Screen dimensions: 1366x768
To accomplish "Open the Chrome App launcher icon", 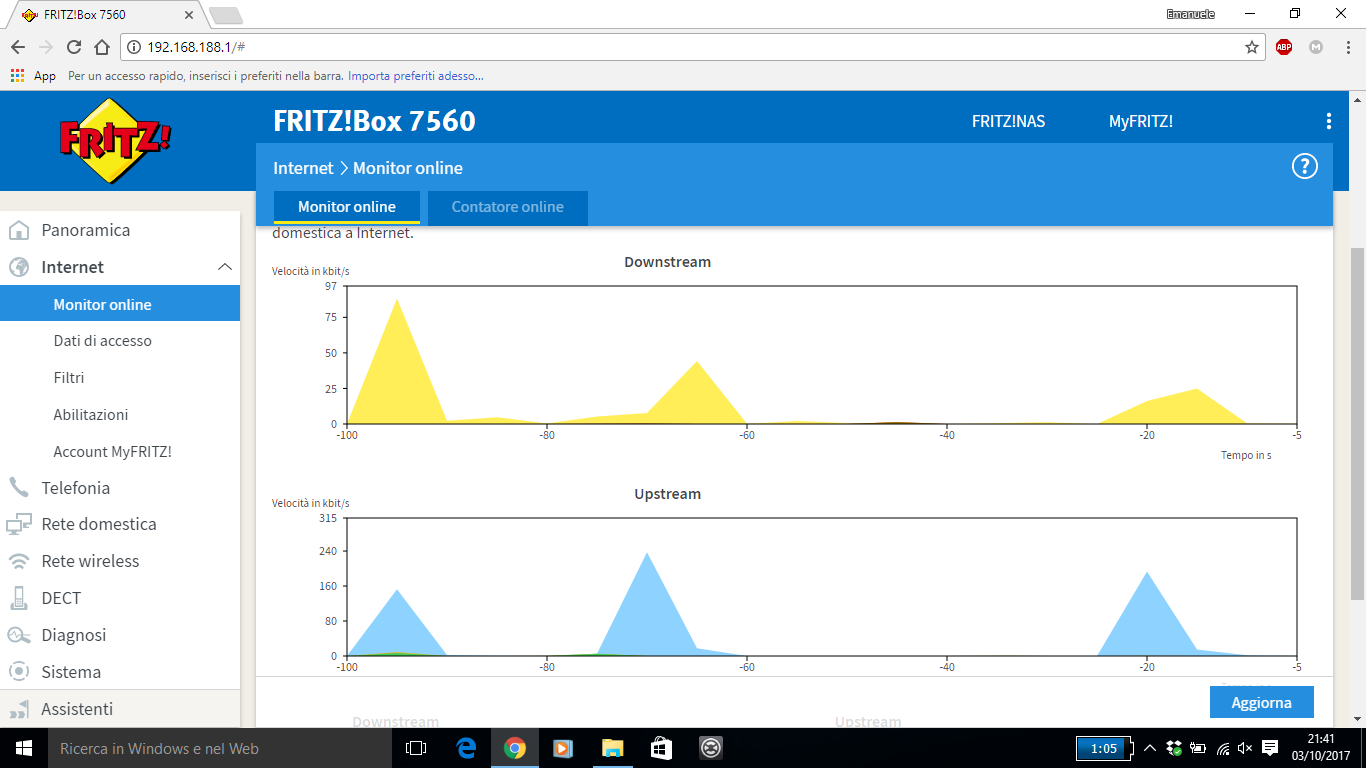I will pos(17,76).
